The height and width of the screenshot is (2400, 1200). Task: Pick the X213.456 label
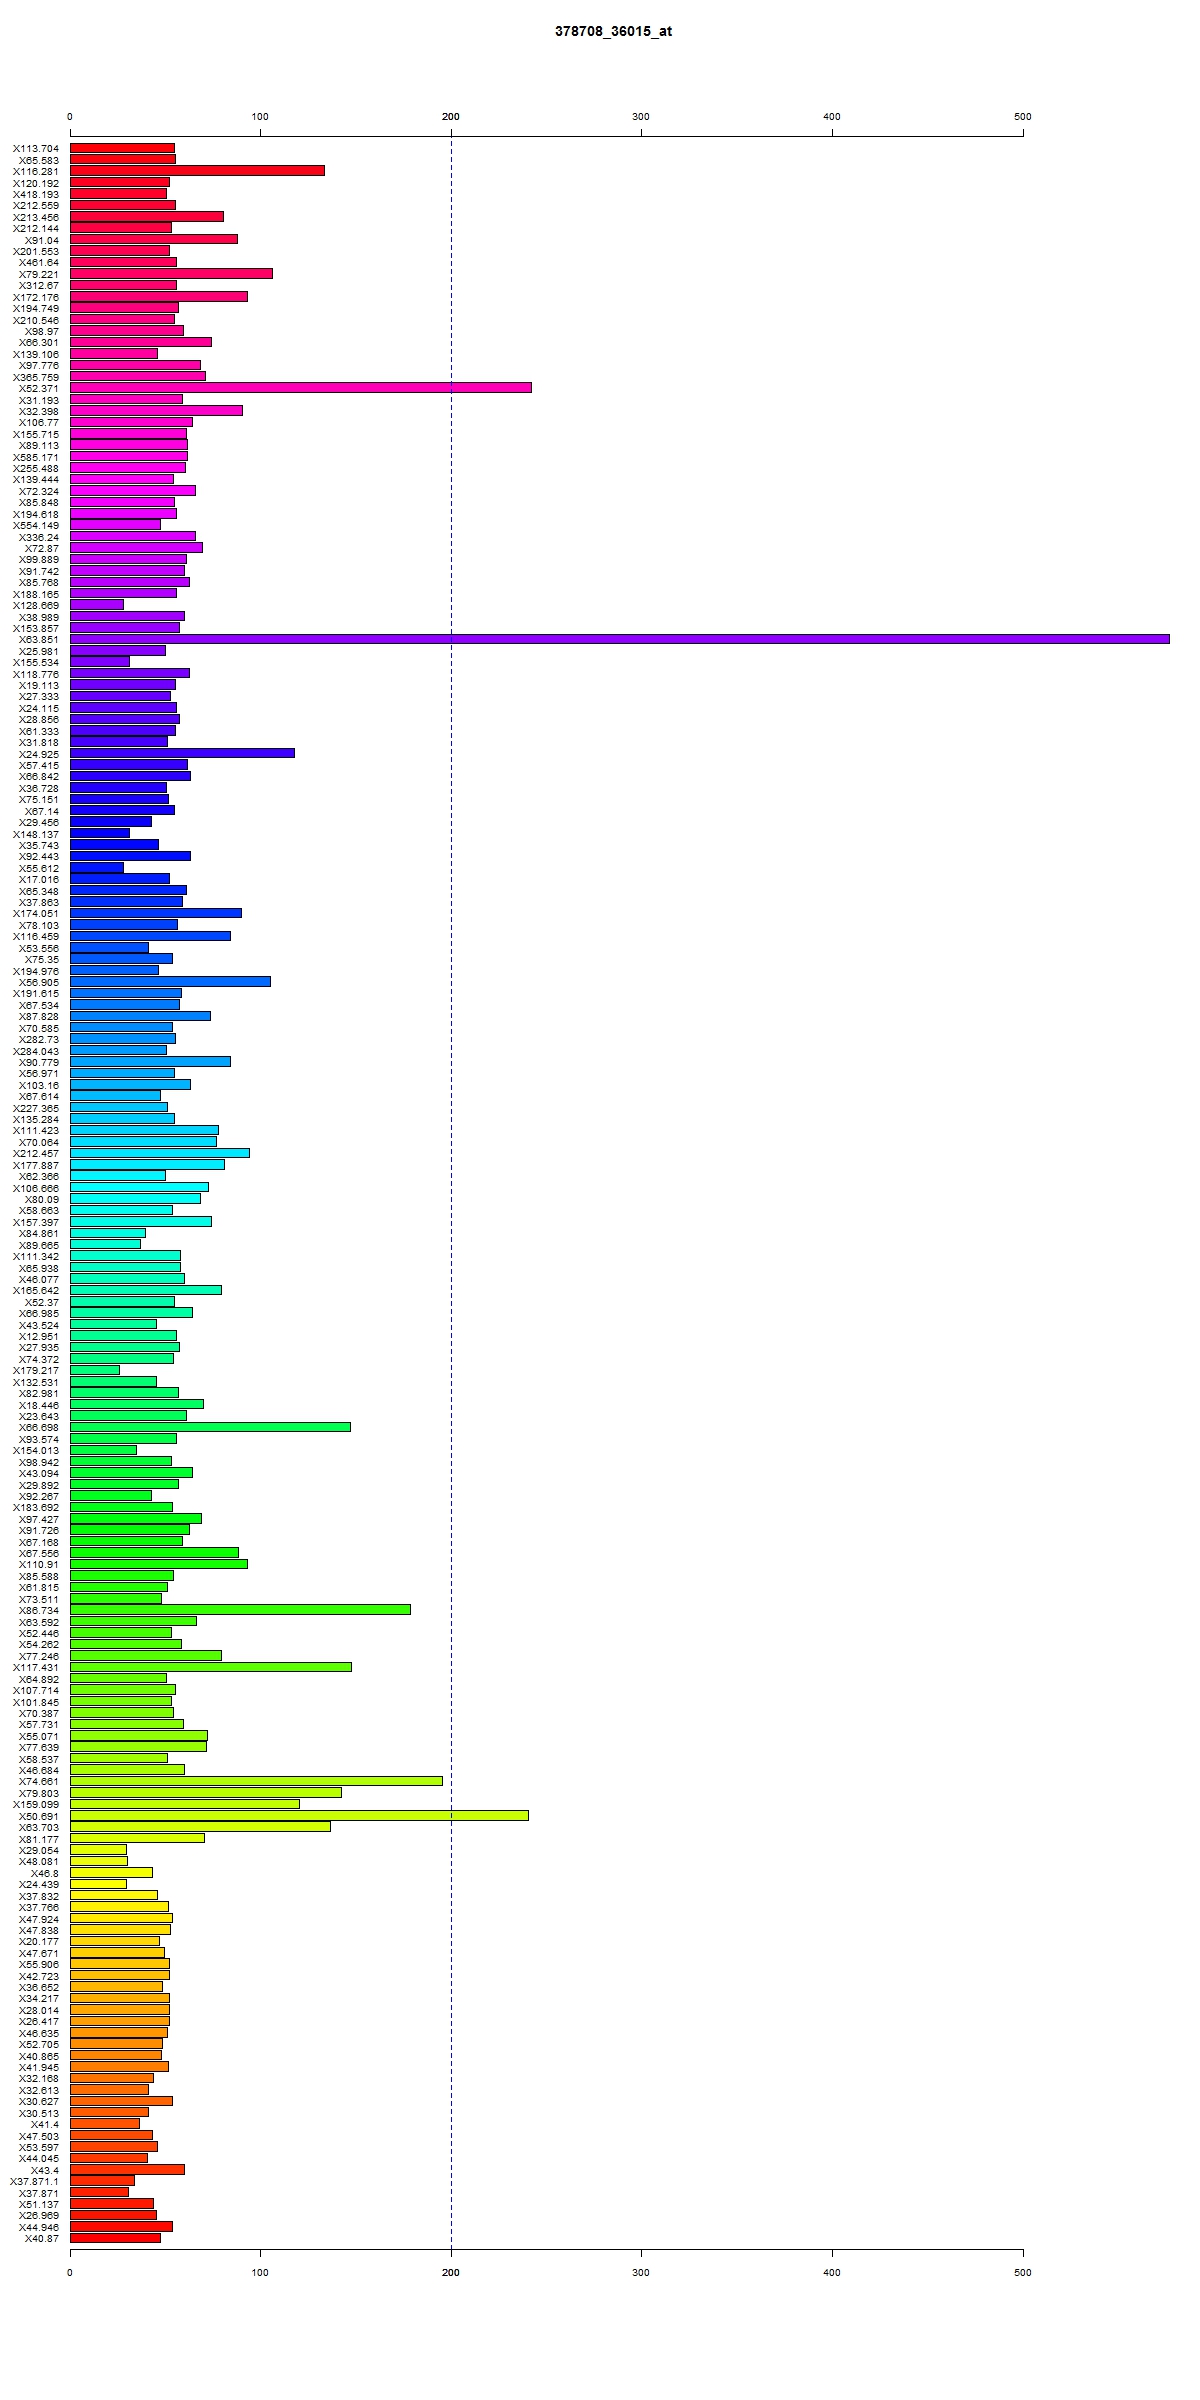point(36,217)
